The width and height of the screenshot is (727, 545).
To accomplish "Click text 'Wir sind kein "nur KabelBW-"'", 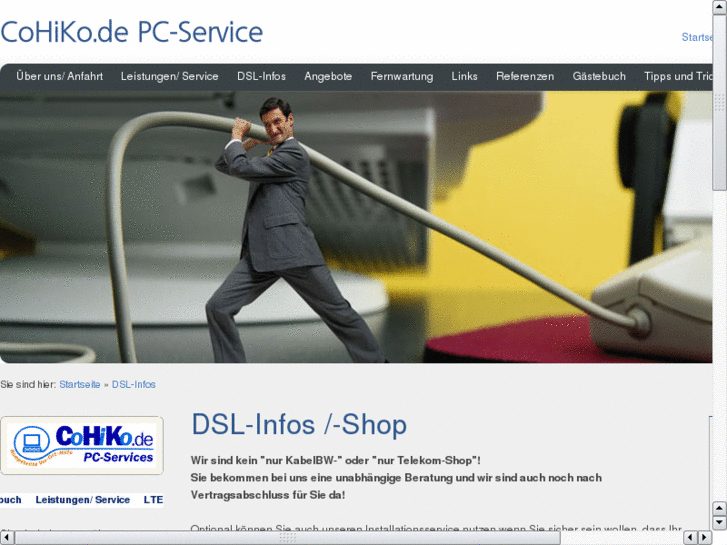I will [x=267, y=461].
